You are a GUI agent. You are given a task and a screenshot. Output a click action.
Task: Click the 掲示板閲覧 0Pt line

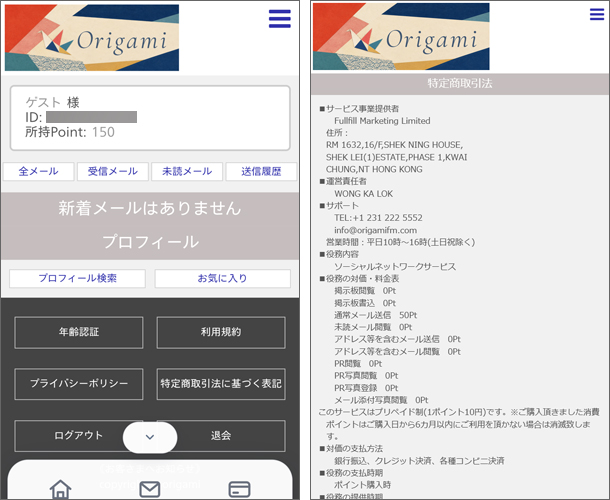(365, 291)
